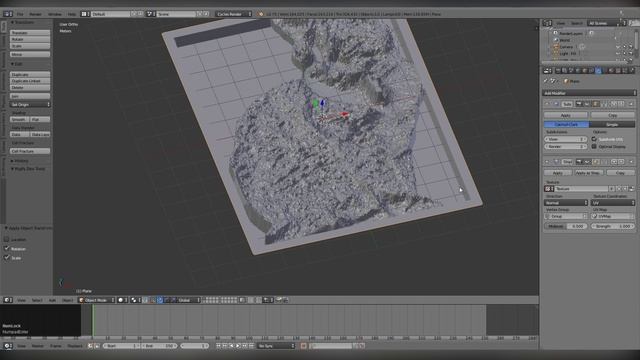Select the active Modifiers wrench tab
This screenshot has width=640, height=360.
pyautogui.click(x=599, y=71)
